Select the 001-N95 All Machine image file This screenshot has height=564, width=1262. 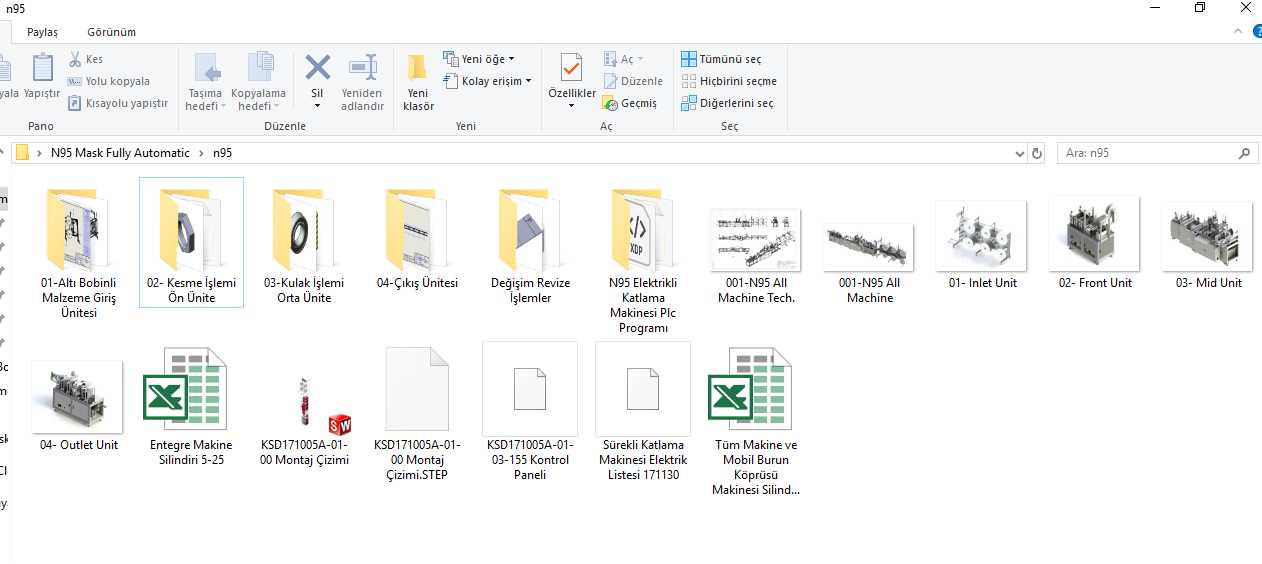coord(869,262)
